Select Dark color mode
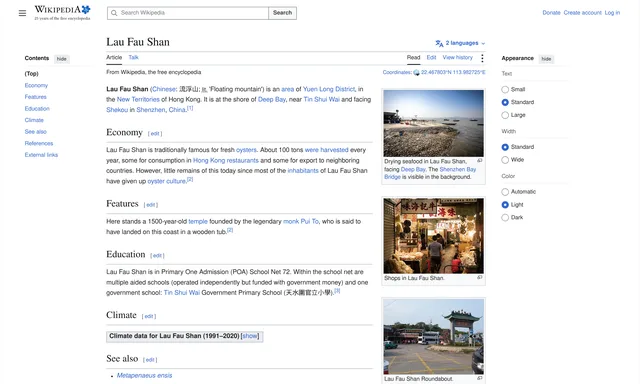The width and height of the screenshot is (640, 384). point(505,218)
